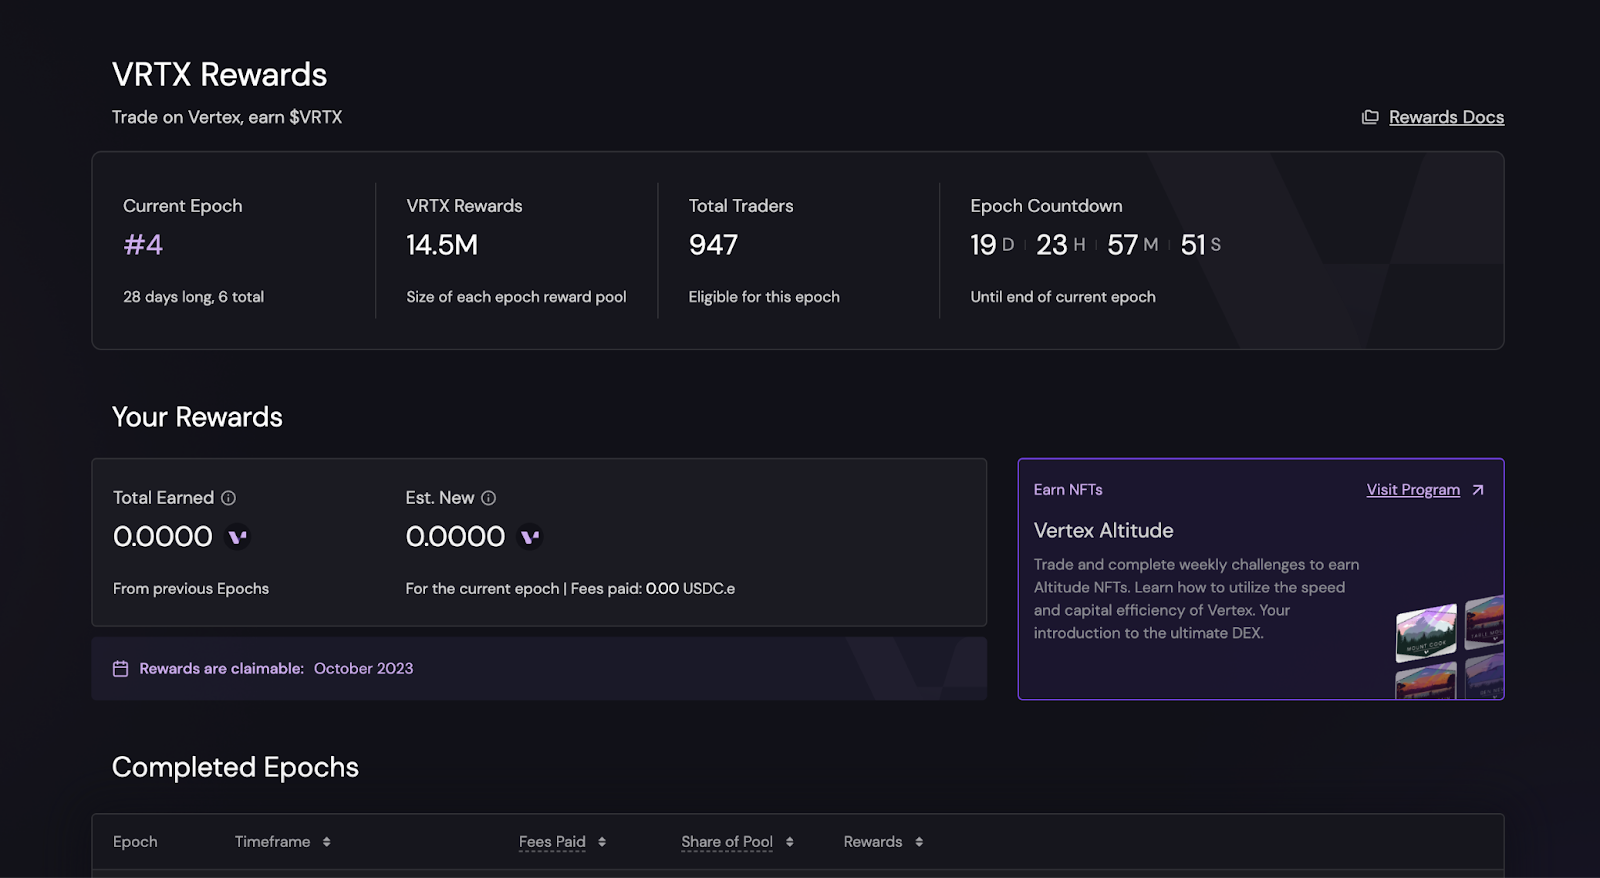Click the 'Trade on Vertex, earn $VRTX' subtitle
Viewport: 1600px width, 878px height.
[227, 117]
